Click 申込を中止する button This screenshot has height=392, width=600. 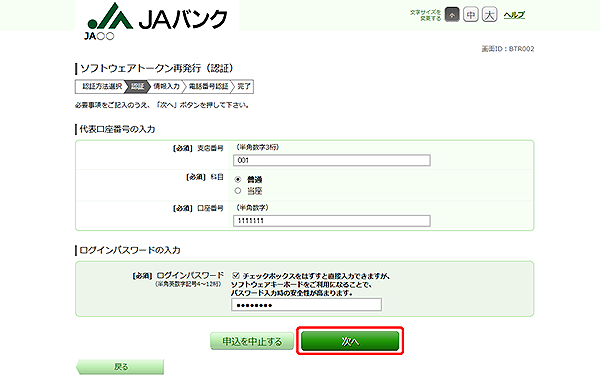pyautogui.click(x=252, y=341)
